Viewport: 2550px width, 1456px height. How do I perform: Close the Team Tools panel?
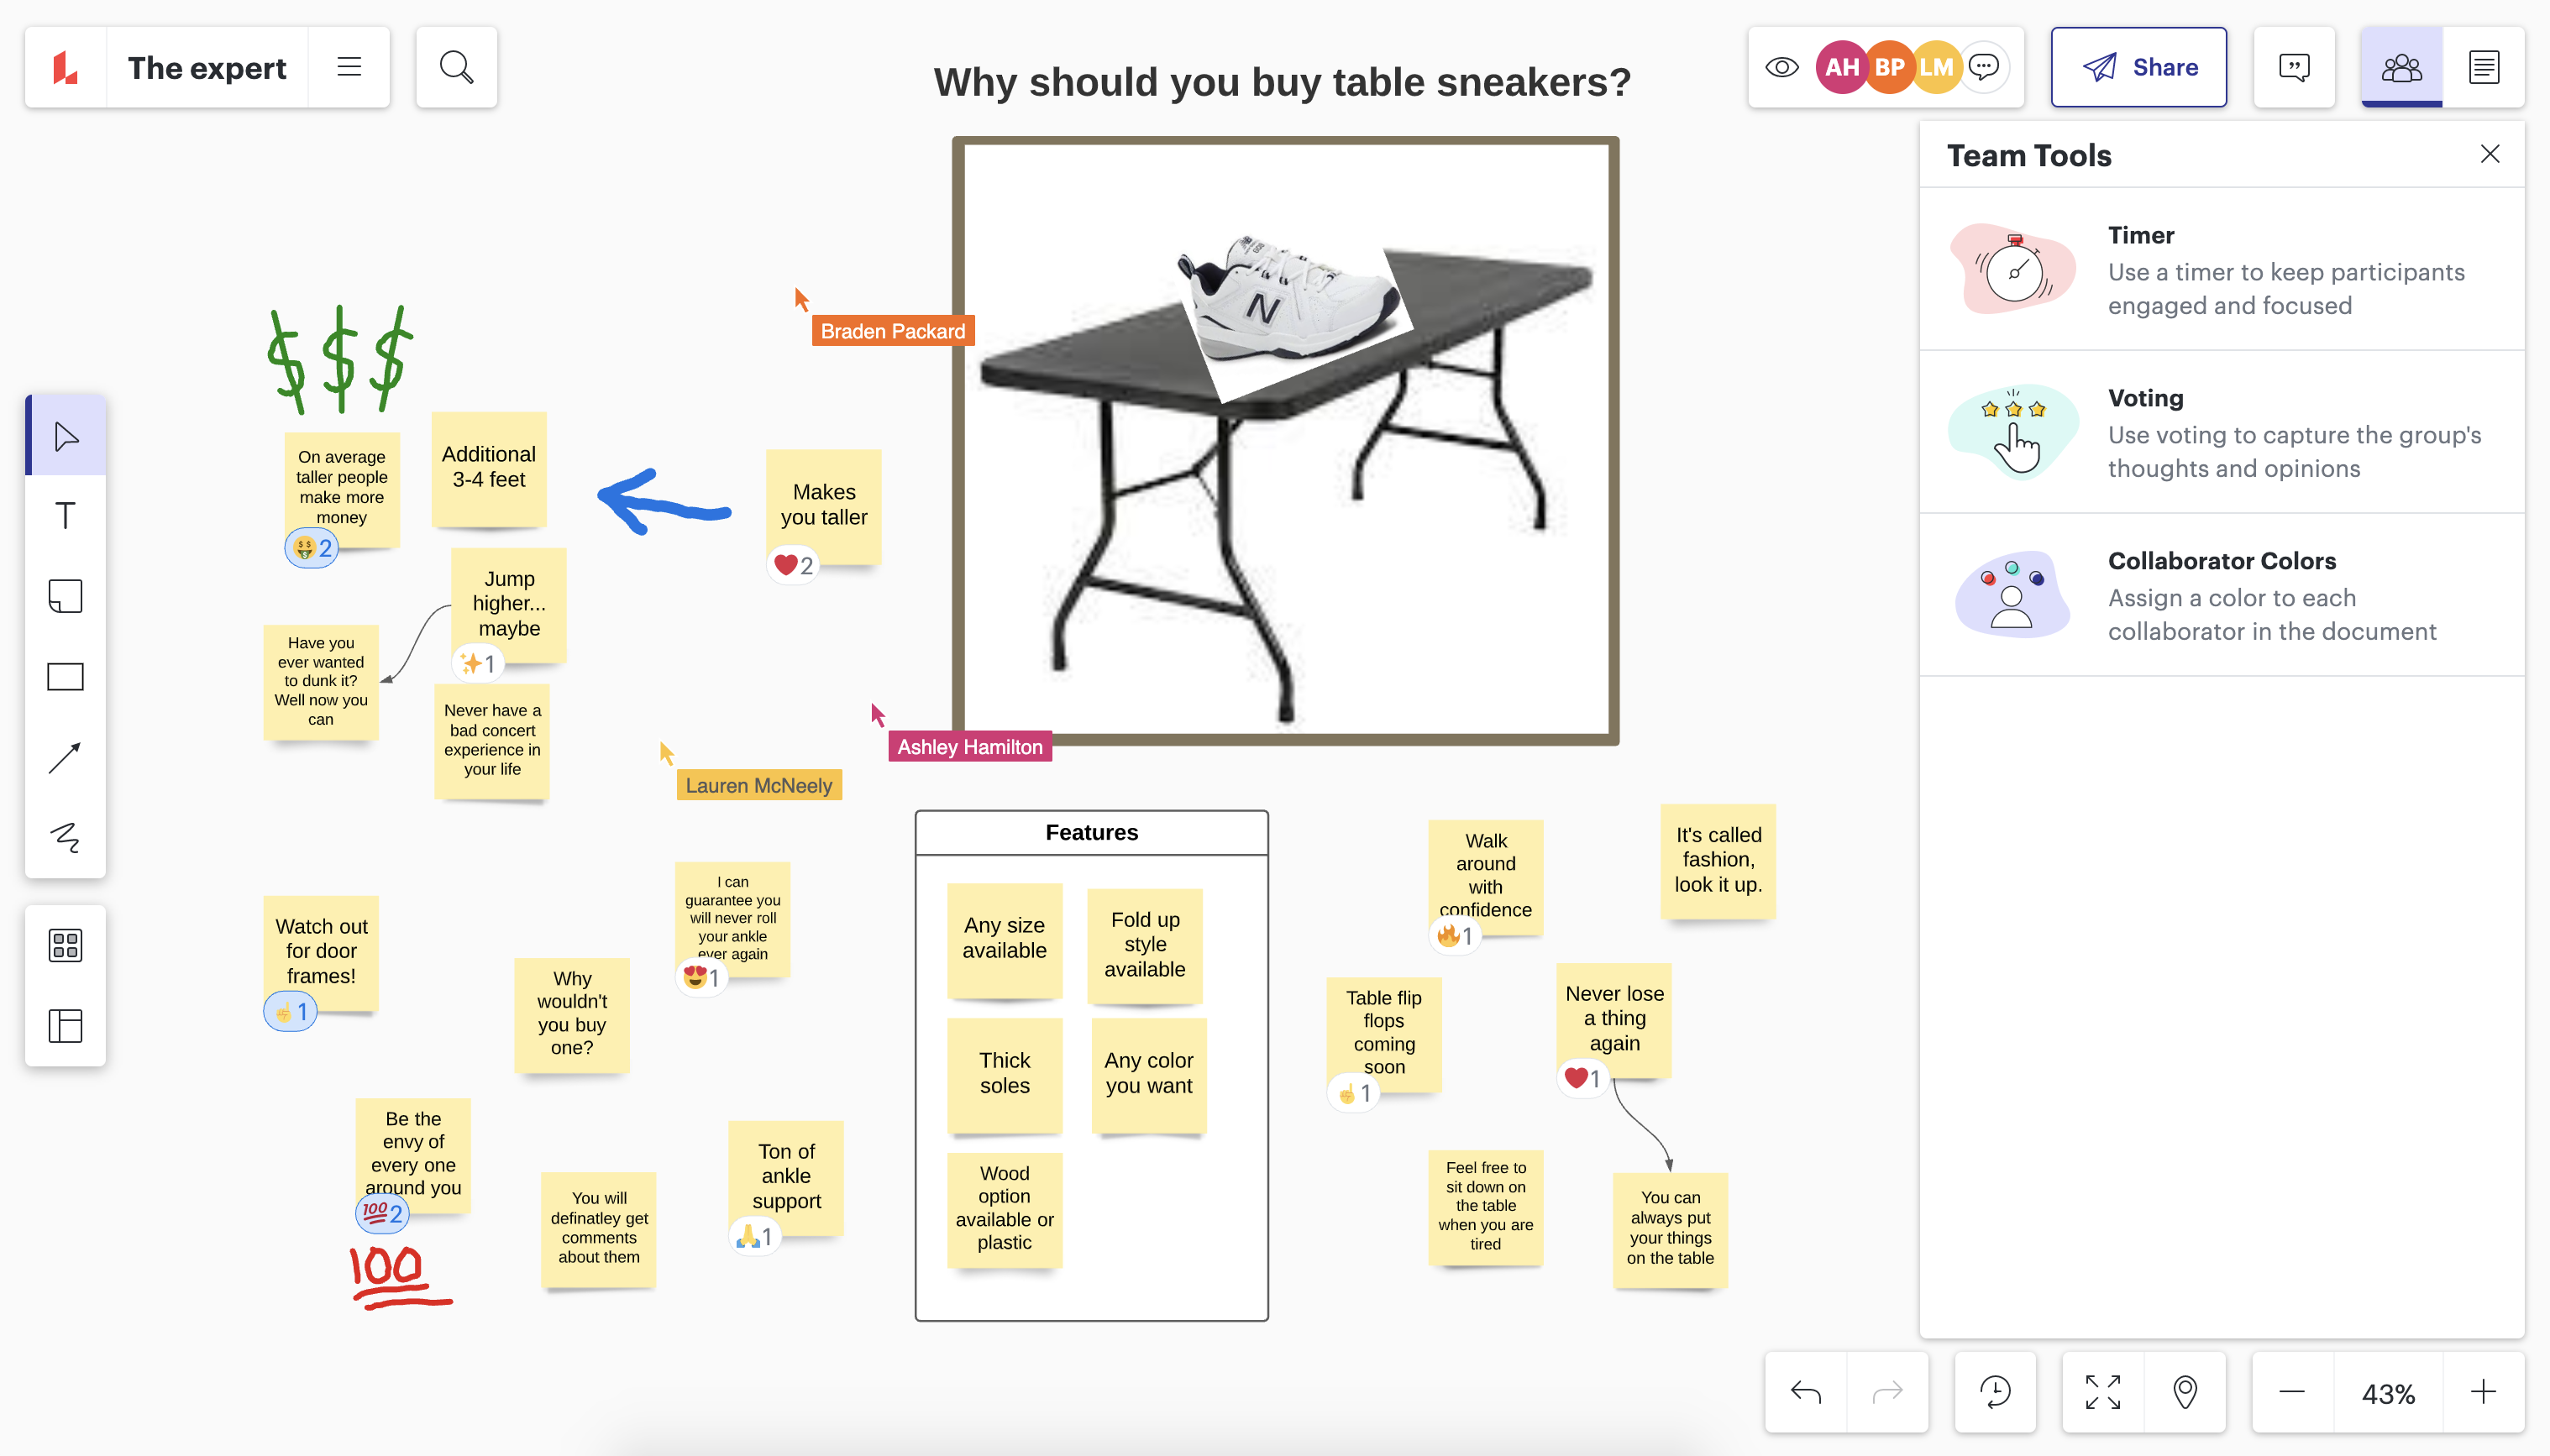pos(2490,154)
